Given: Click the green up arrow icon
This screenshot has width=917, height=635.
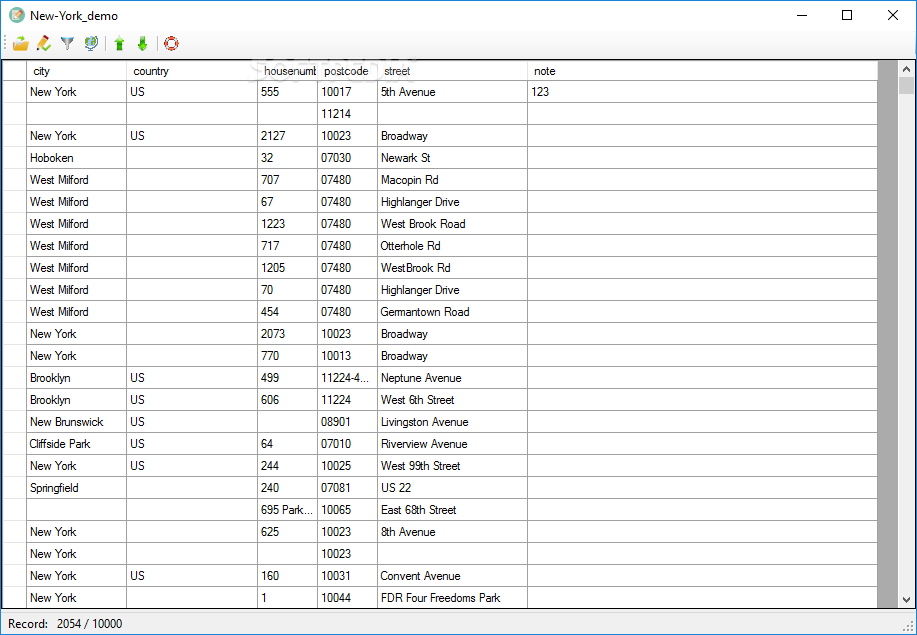Looking at the screenshot, I should pos(119,43).
